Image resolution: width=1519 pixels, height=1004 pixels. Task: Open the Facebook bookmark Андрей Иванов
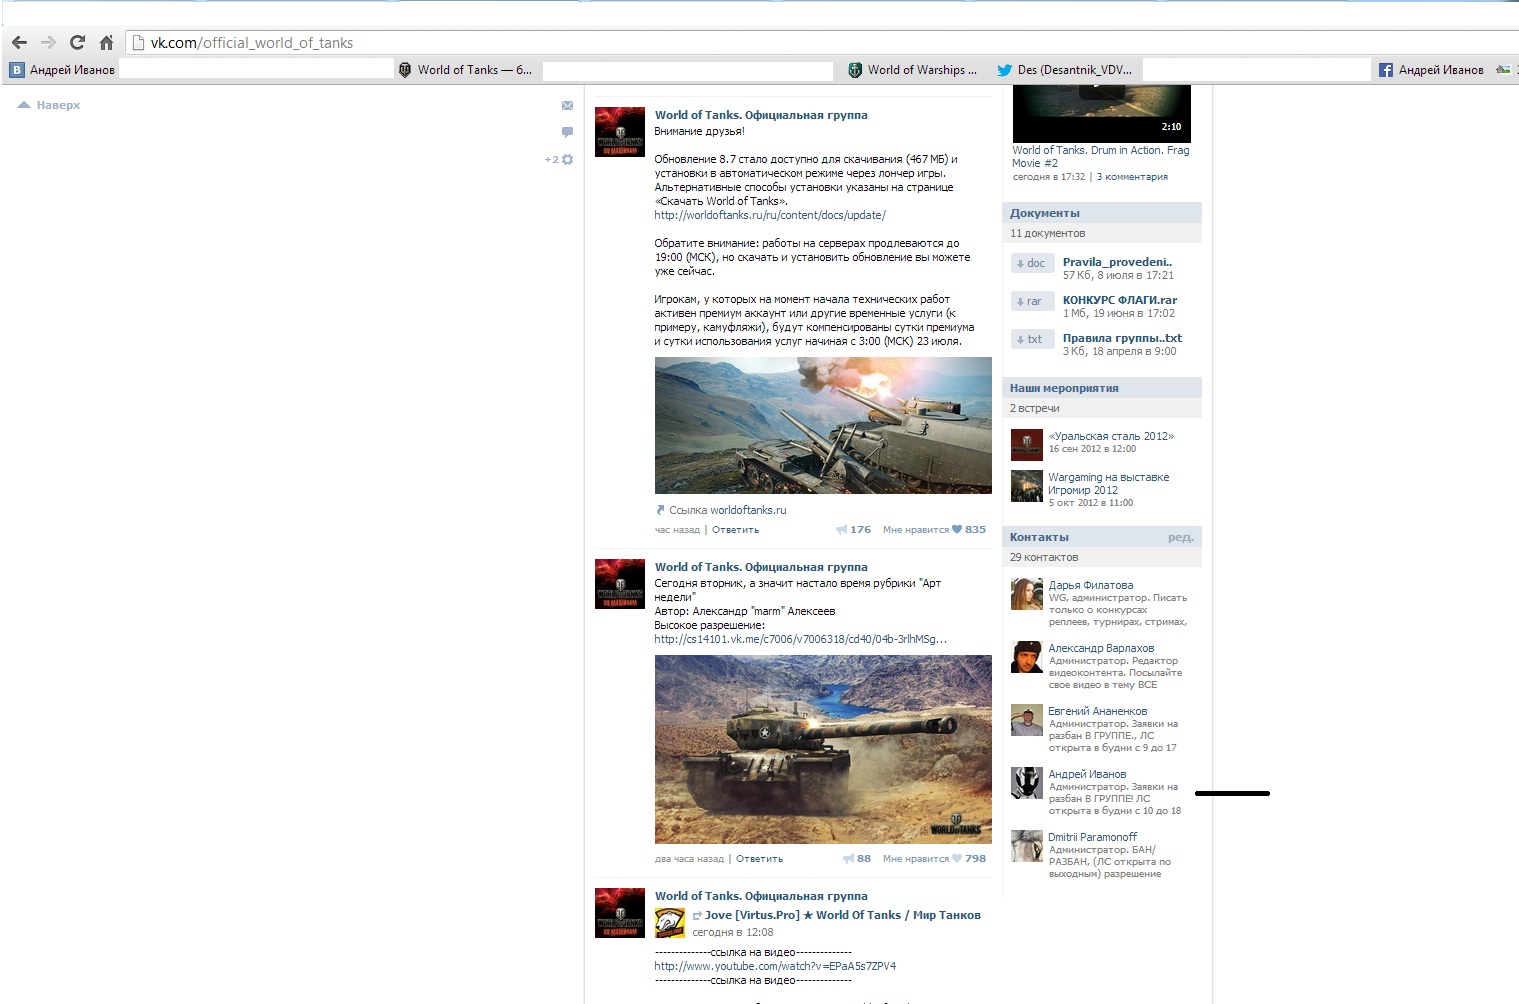(1432, 70)
